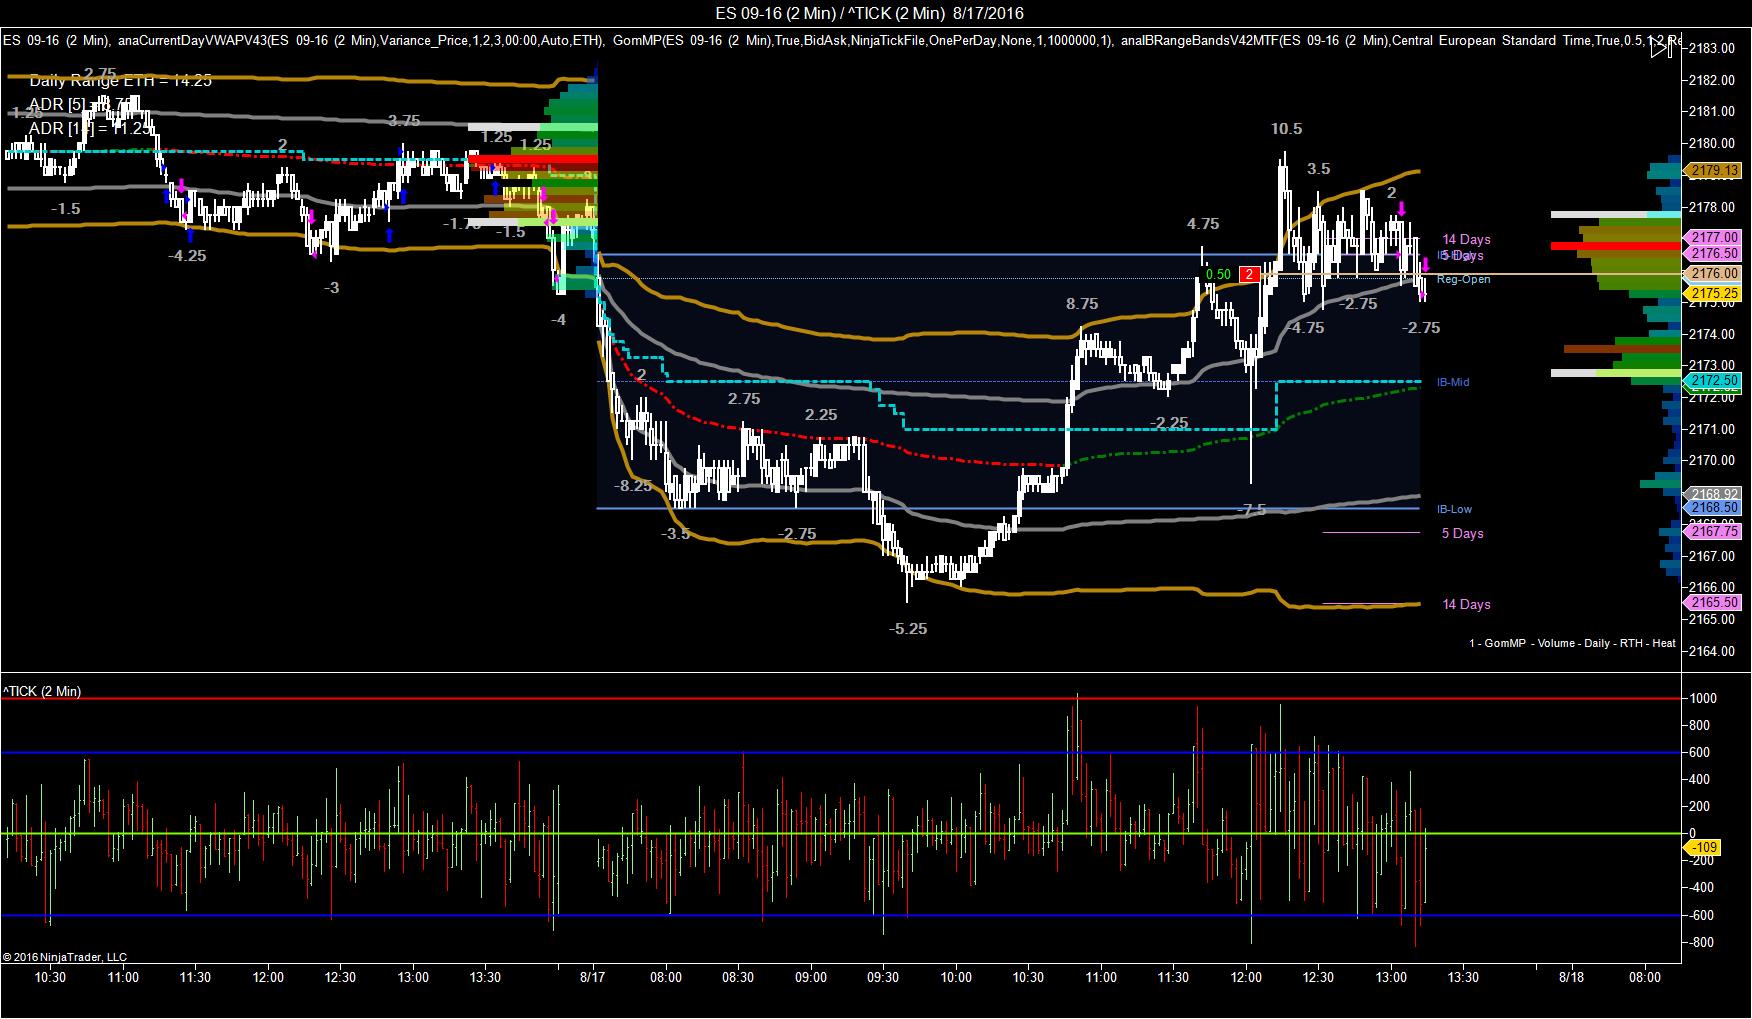Image resolution: width=1752 pixels, height=1019 pixels.
Task: Click the 14 Days label near 2165.50
Action: point(1466,605)
